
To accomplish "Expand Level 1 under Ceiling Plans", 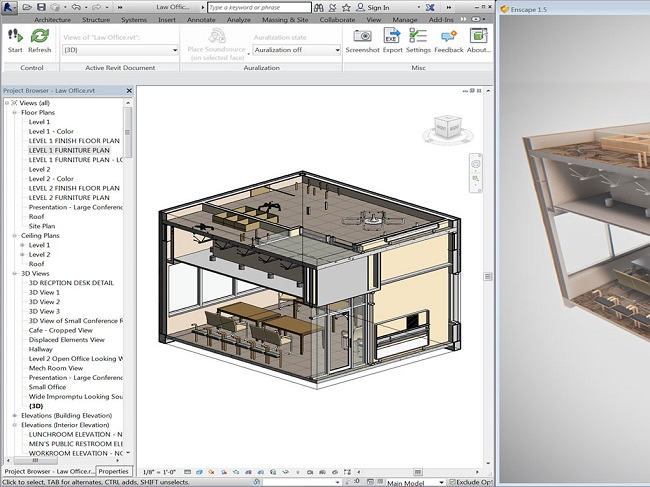I will [22, 245].
